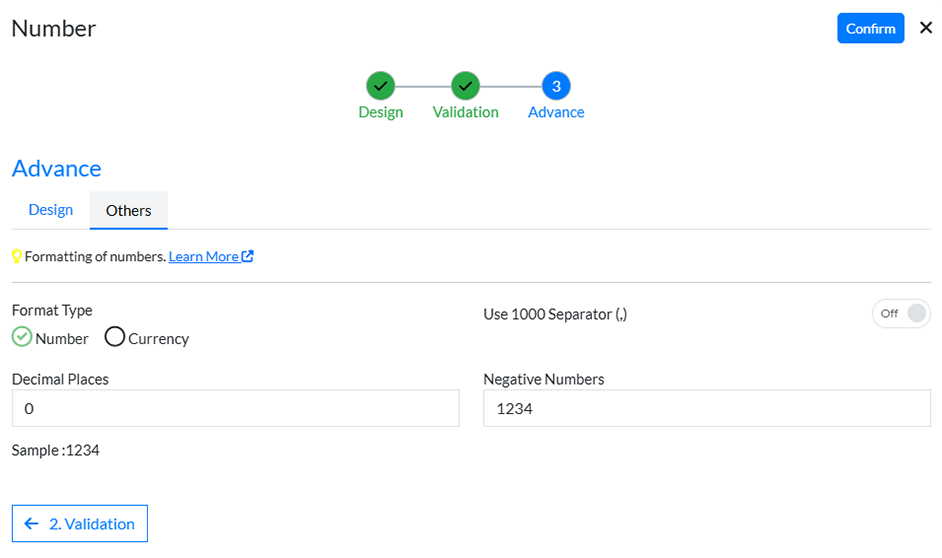Click the external link icon beside Learn More
This screenshot has width=942, height=558.
coord(248,257)
